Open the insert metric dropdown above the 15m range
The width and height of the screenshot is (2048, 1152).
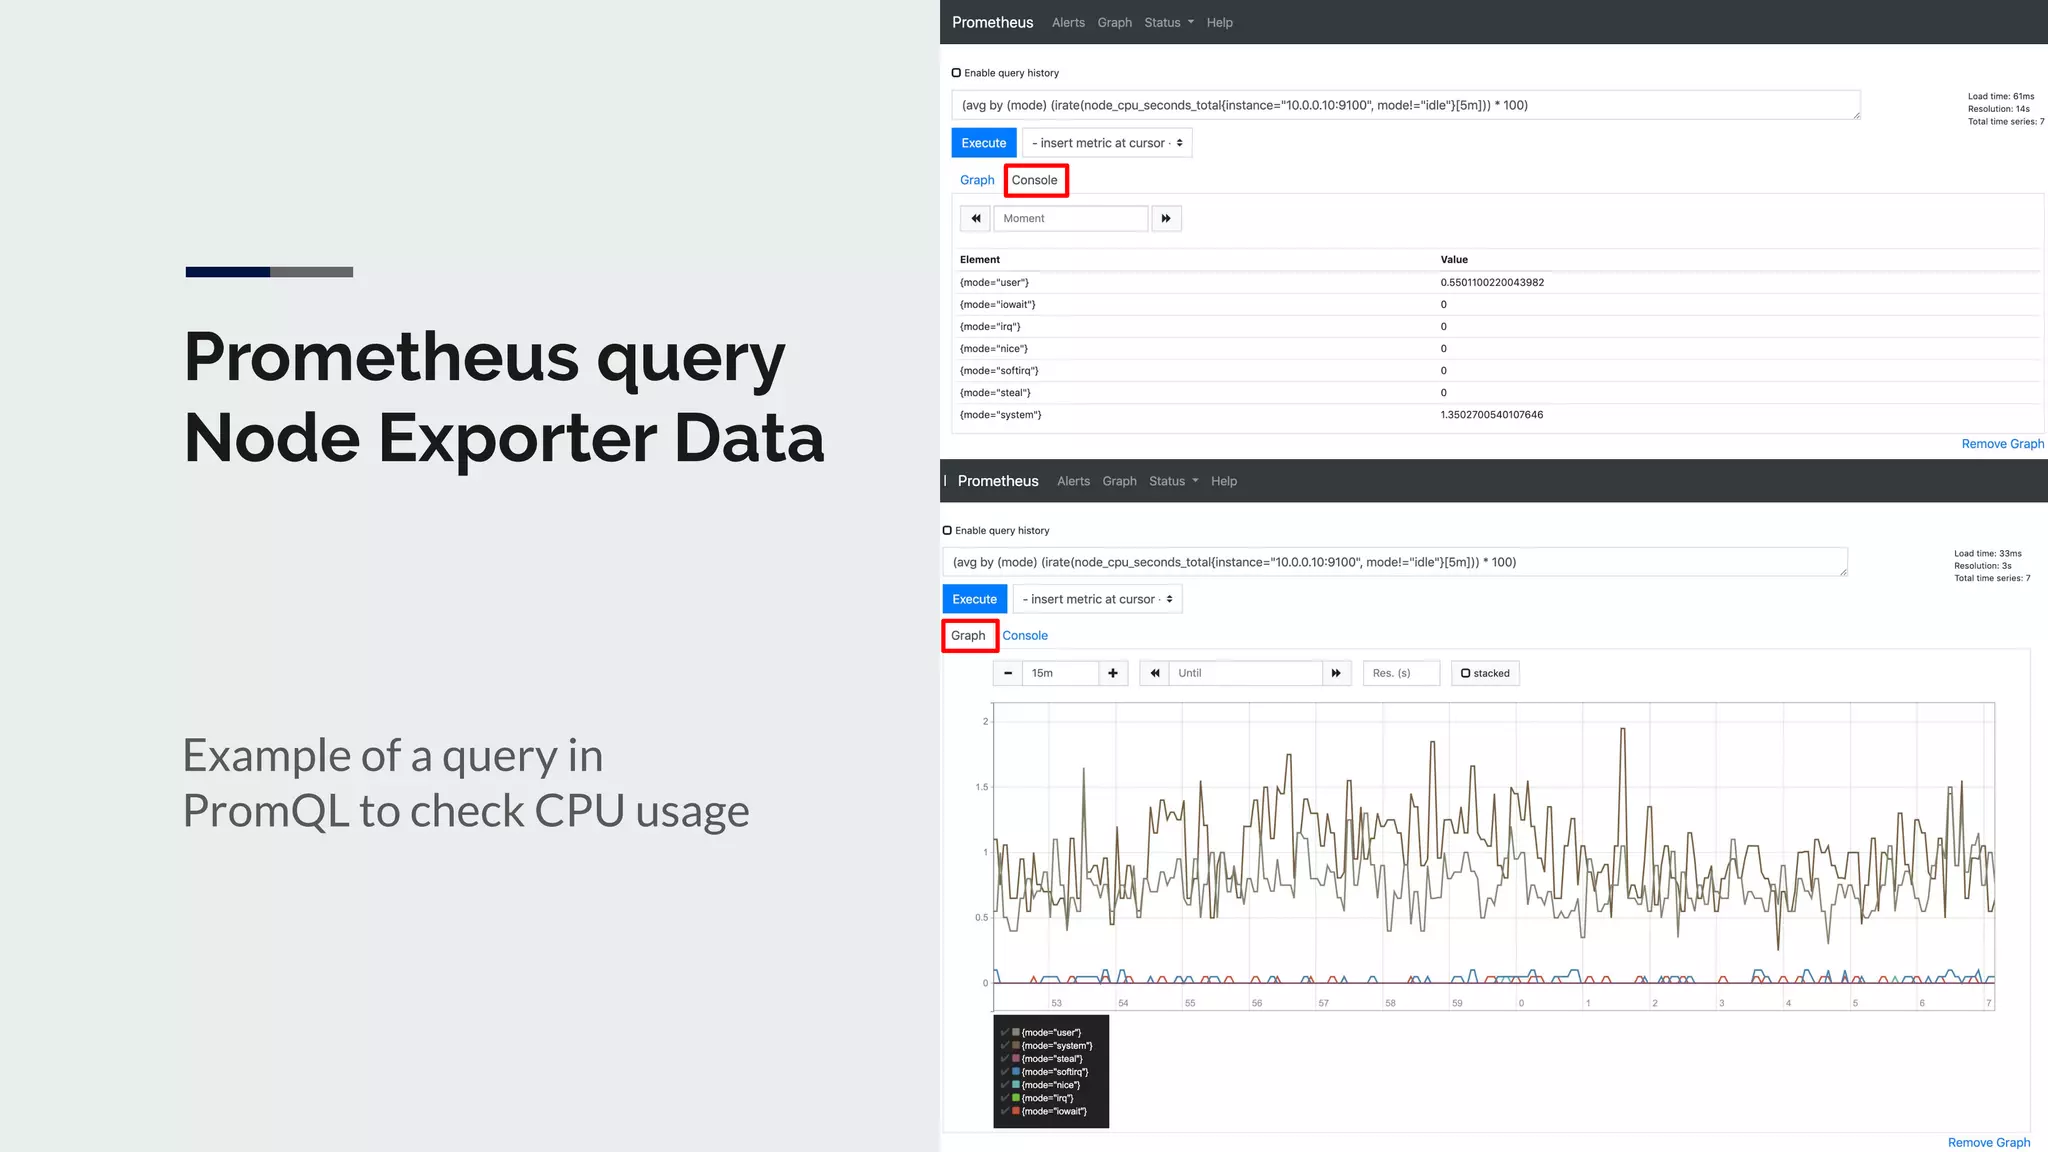[x=1097, y=599]
